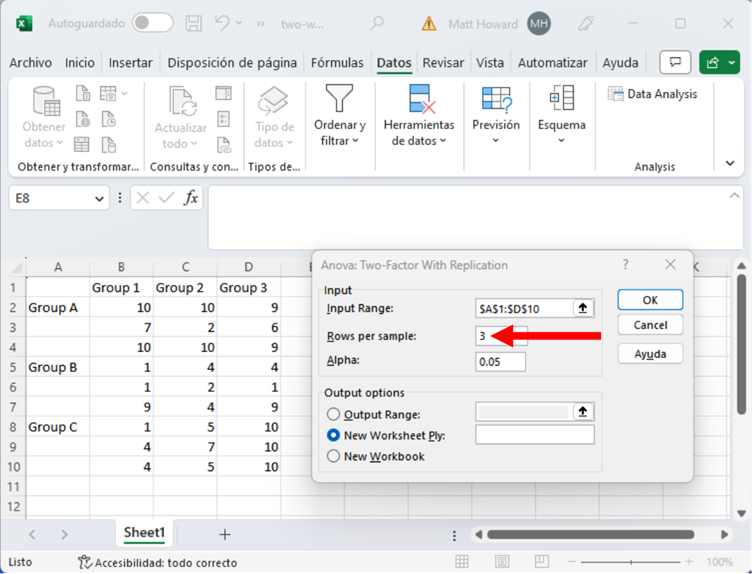Viewport: 752px width, 574px height.
Task: Click Input Range collapse selector icon
Action: [x=583, y=309]
